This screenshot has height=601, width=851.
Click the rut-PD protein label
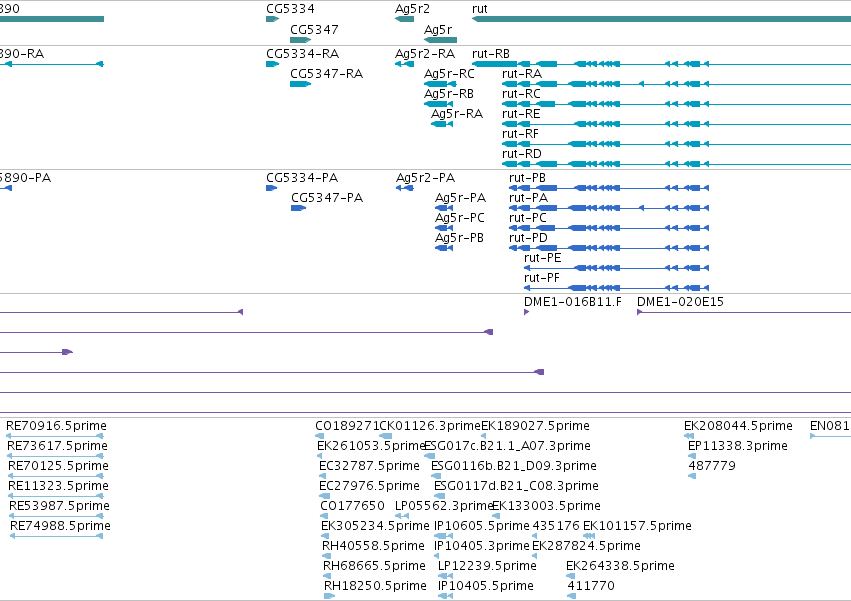528,238
